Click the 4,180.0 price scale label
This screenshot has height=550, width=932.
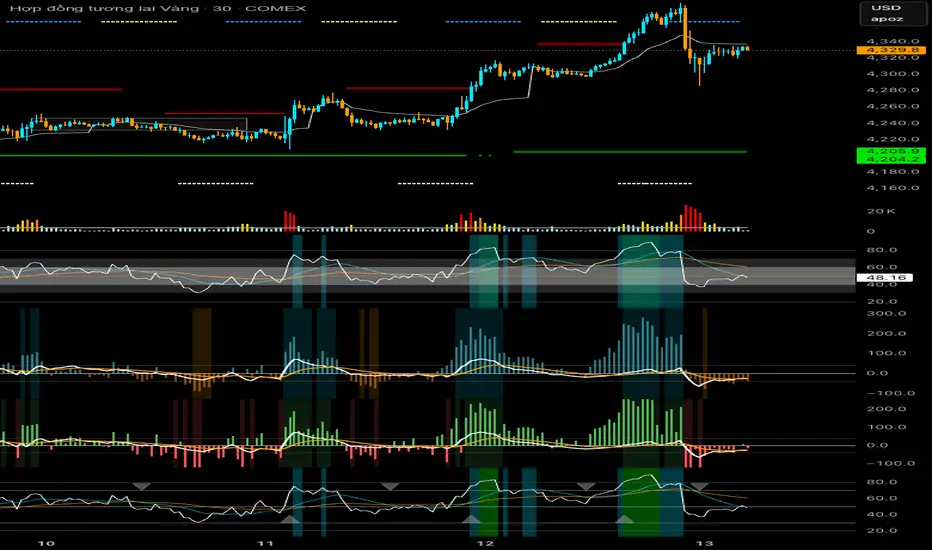pyautogui.click(x=893, y=171)
